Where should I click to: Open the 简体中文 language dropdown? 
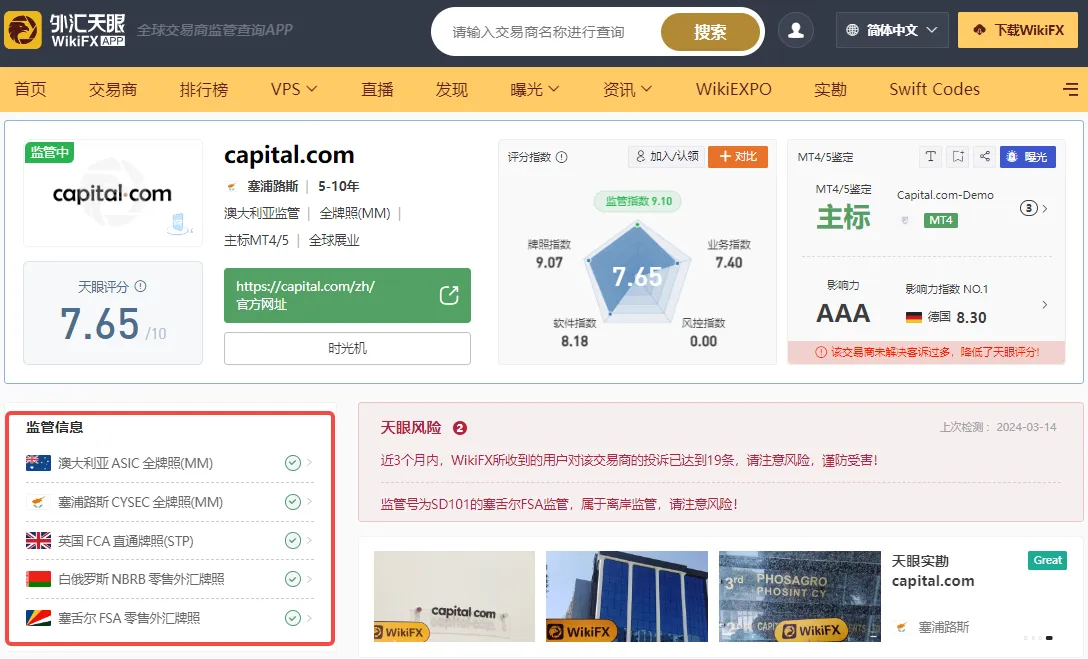[892, 31]
